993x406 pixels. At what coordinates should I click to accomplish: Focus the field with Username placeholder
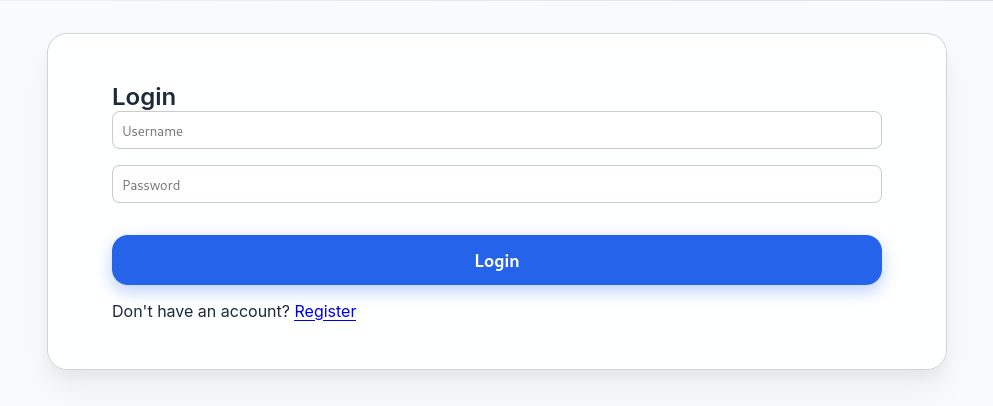[x=400, y=130]
